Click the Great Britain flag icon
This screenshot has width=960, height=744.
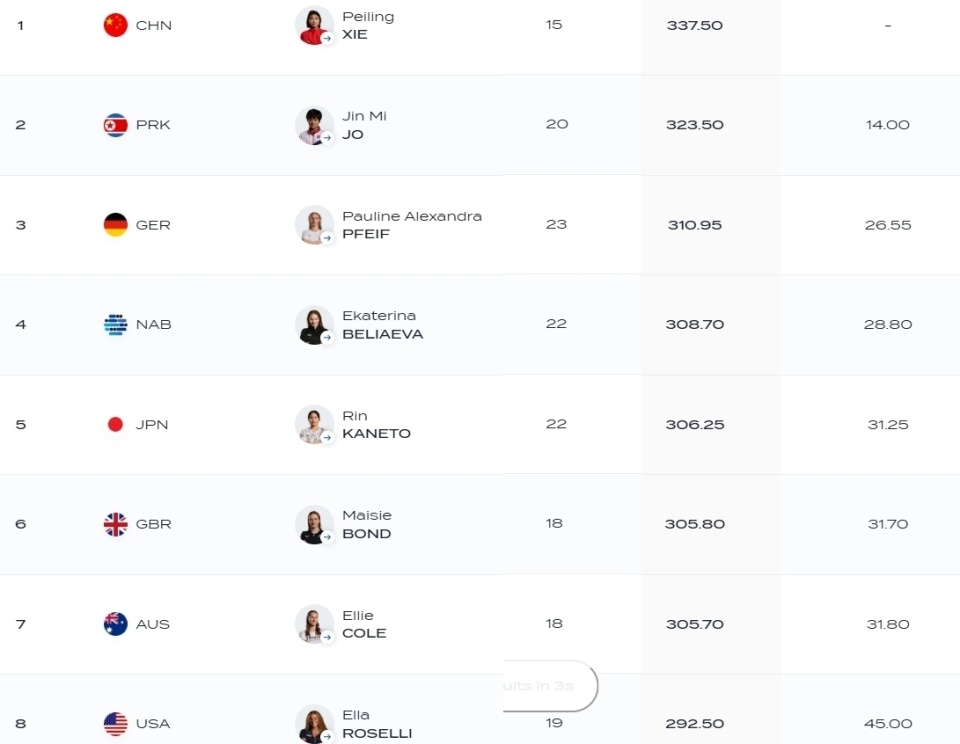pos(115,524)
